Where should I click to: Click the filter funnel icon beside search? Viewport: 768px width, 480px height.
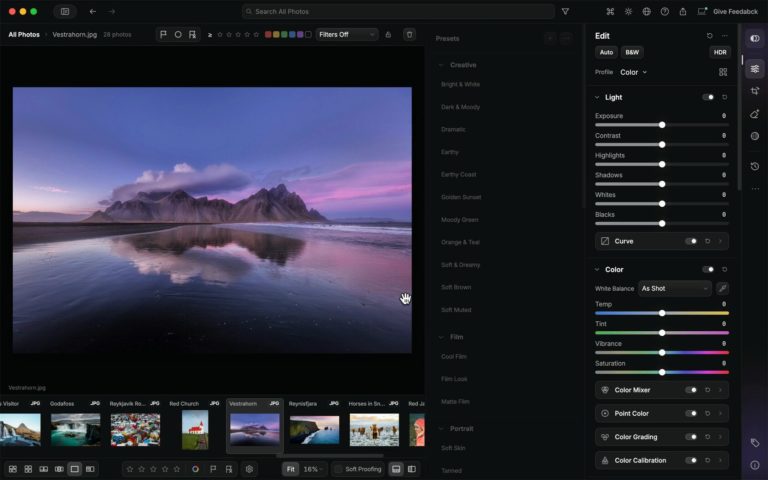[x=565, y=11]
